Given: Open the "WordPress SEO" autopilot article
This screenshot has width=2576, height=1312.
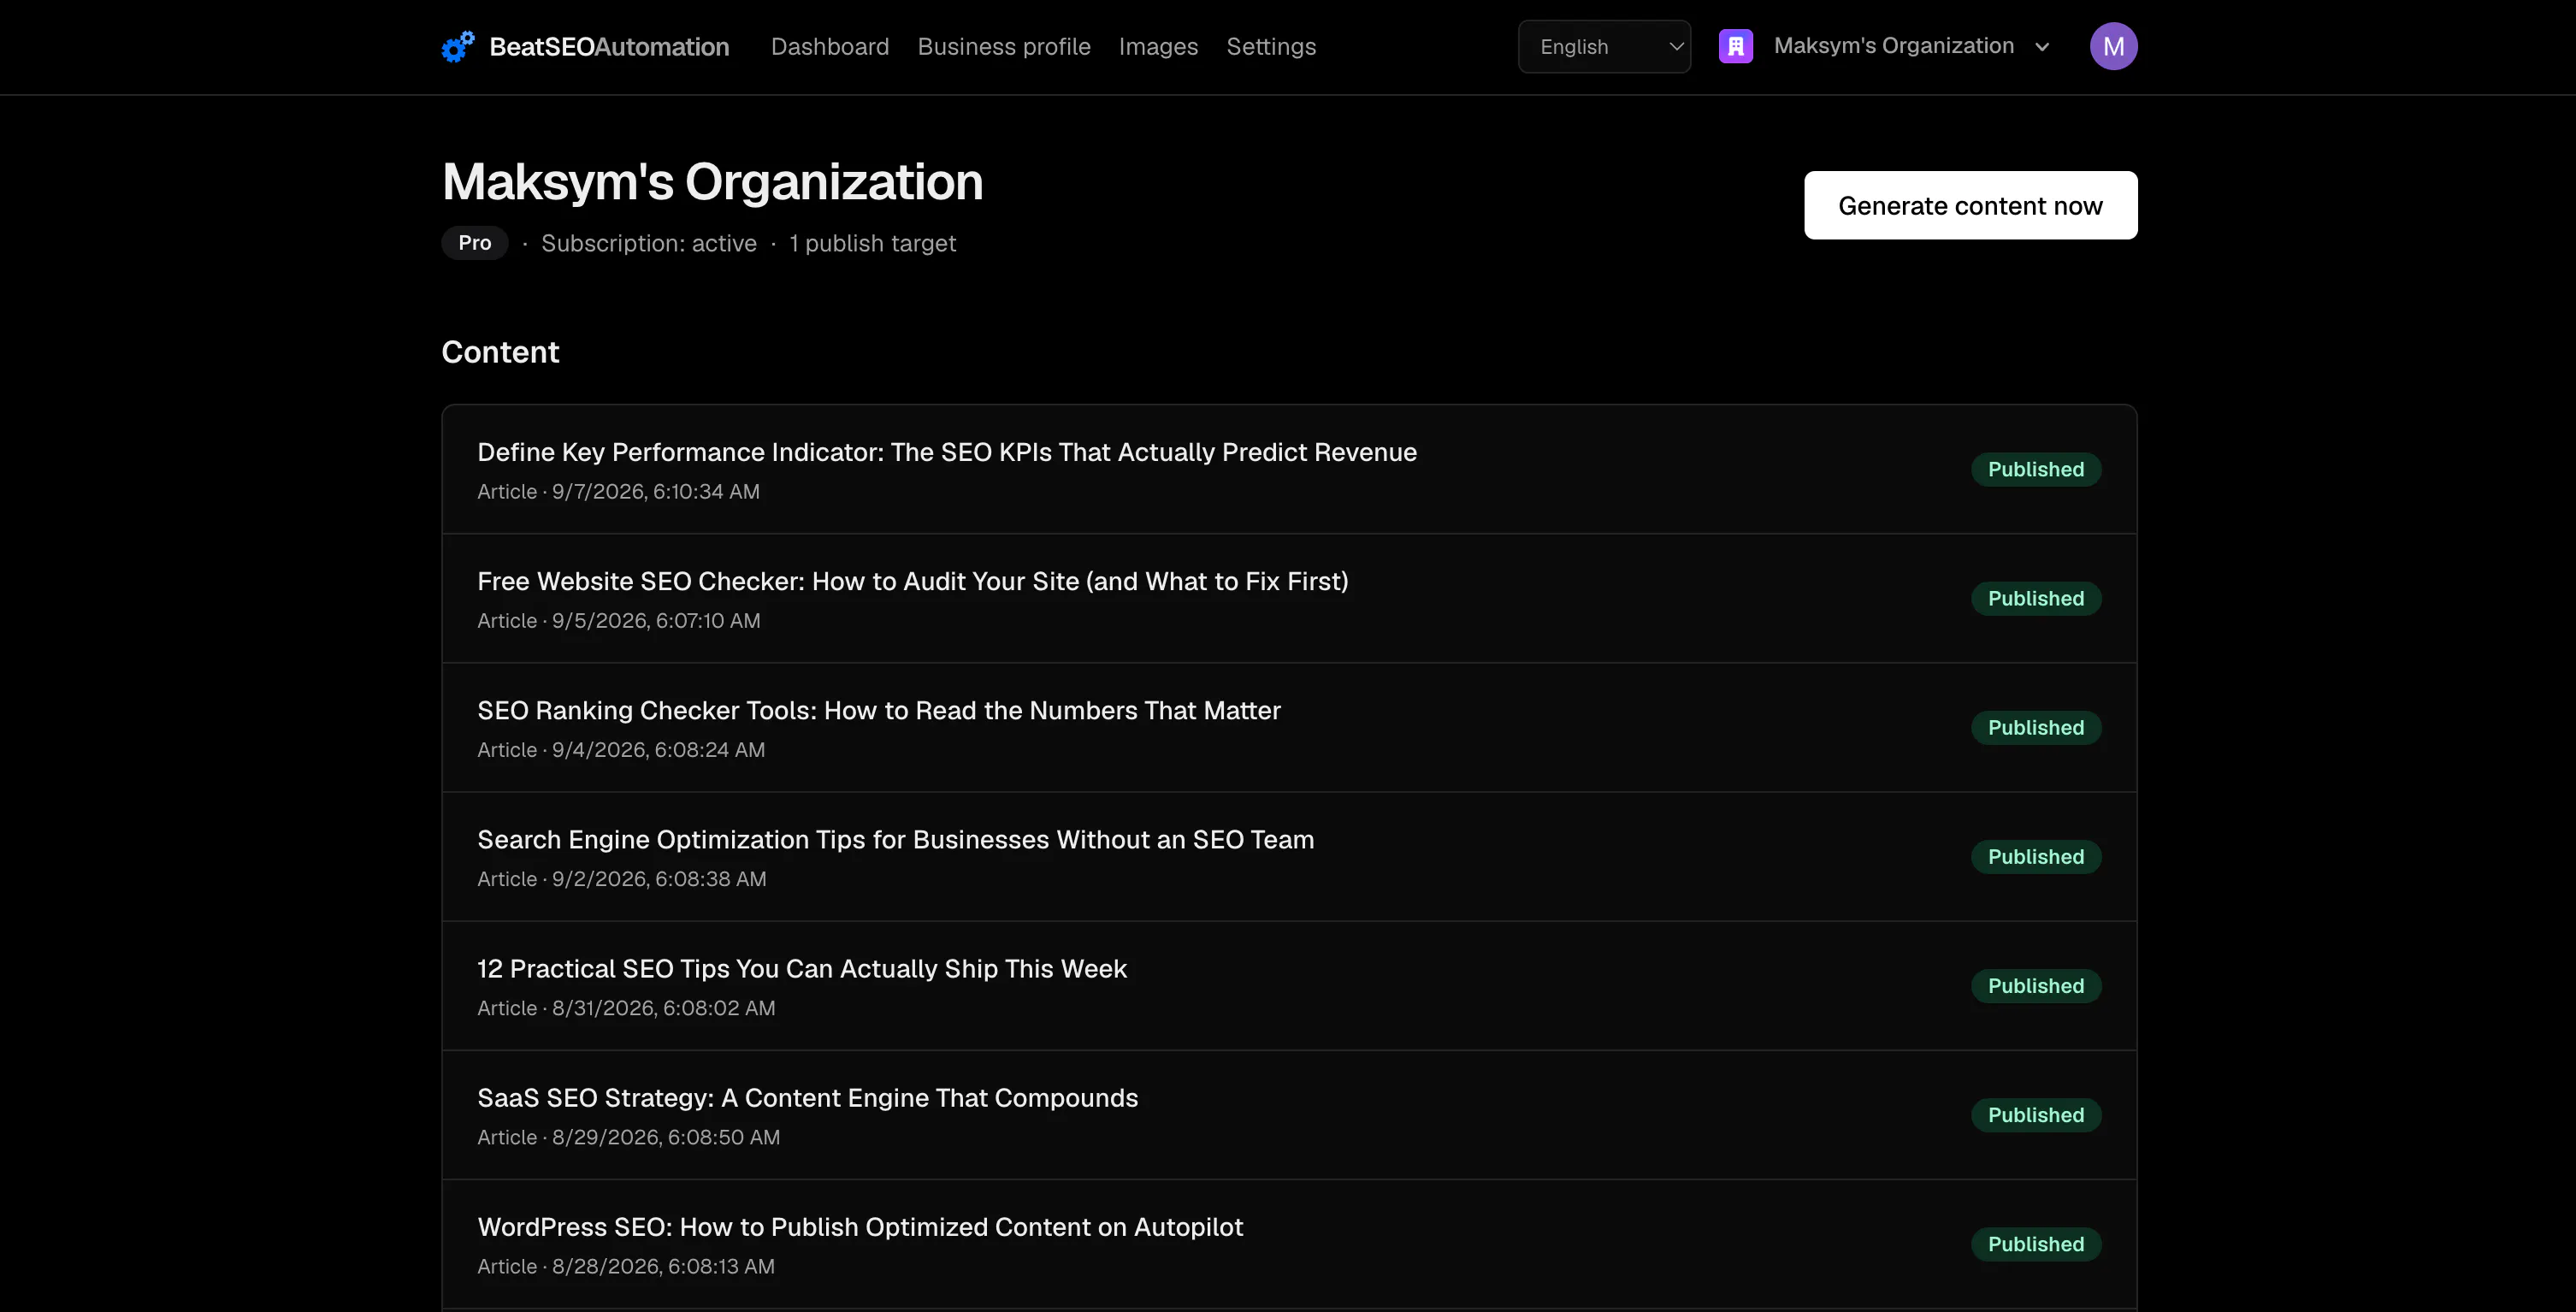Looking at the screenshot, I should 860,1226.
